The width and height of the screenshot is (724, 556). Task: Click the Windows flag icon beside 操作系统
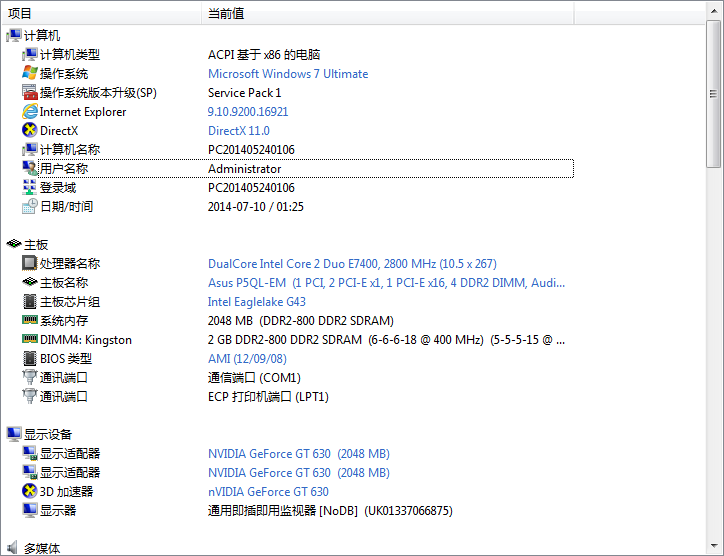(30, 73)
